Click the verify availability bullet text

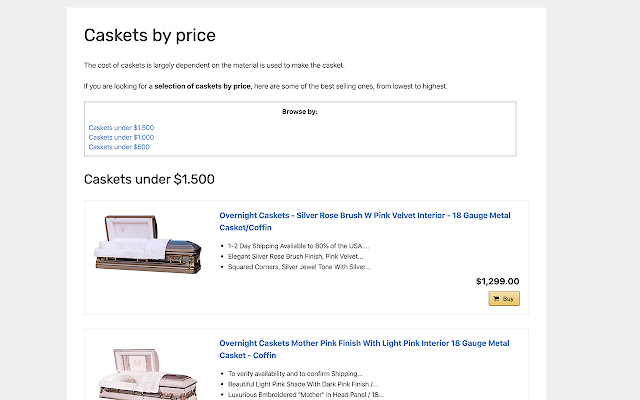[299, 374]
